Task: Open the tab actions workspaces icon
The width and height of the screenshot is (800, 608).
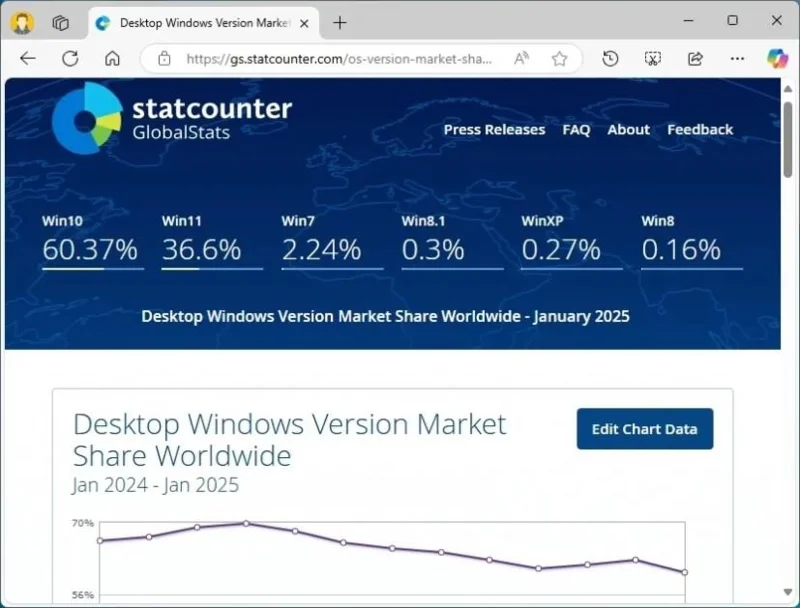Action: (x=61, y=23)
